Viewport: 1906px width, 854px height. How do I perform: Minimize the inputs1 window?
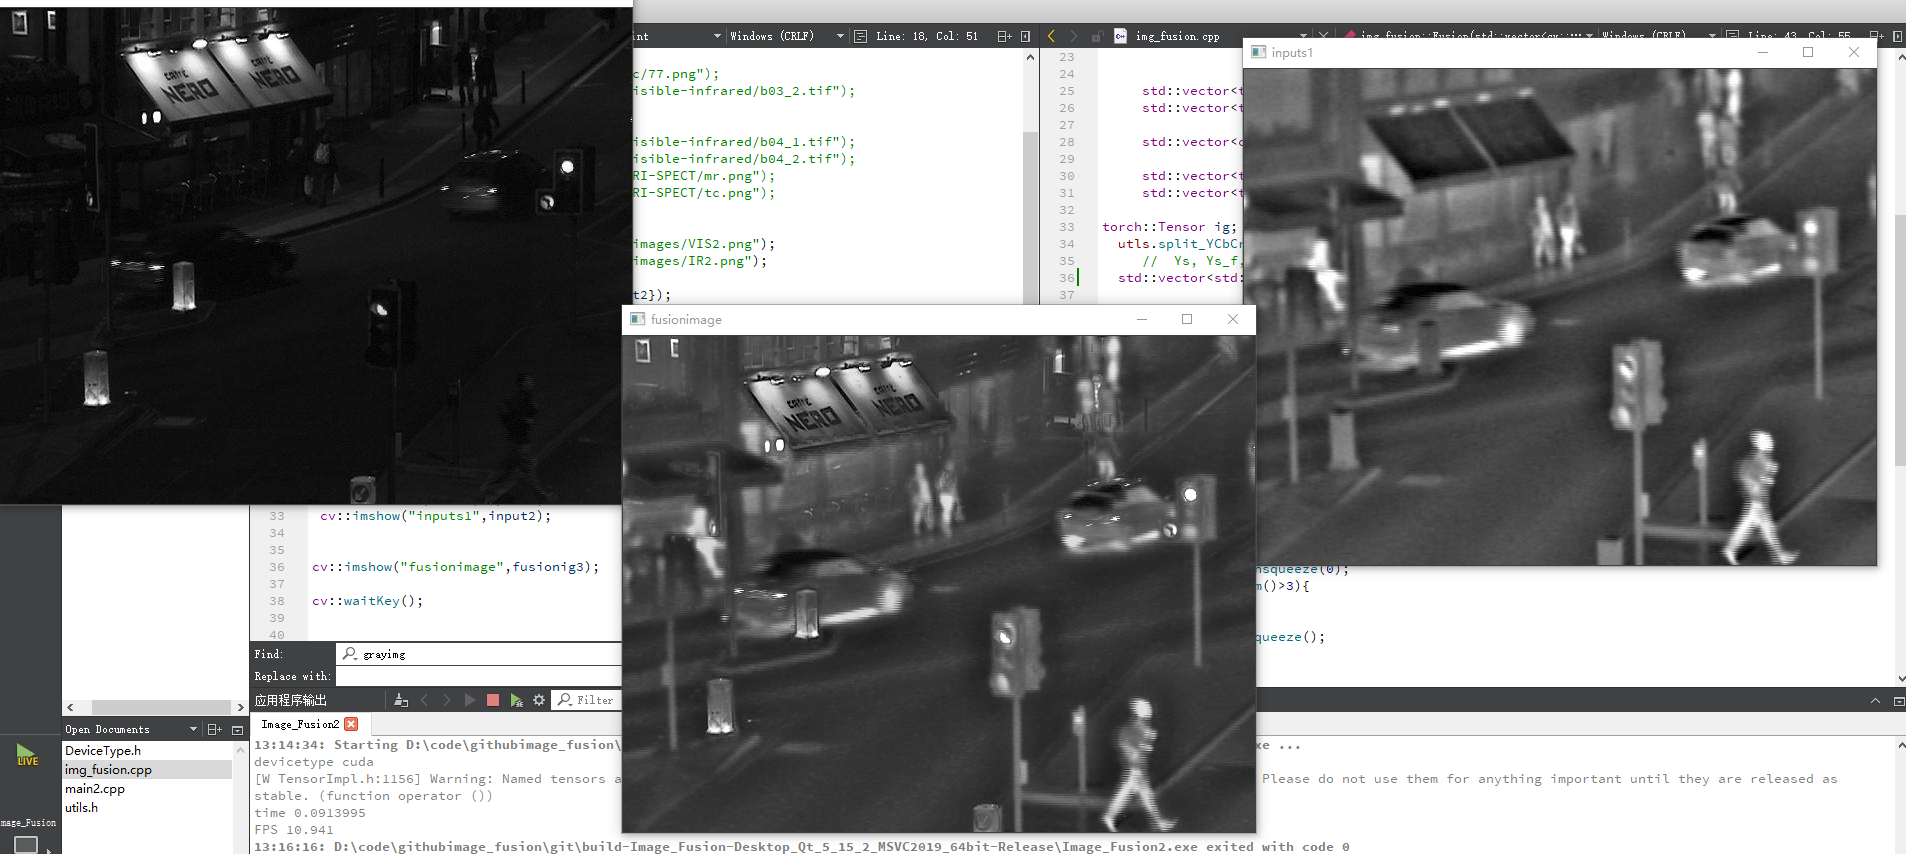[x=1763, y=52]
